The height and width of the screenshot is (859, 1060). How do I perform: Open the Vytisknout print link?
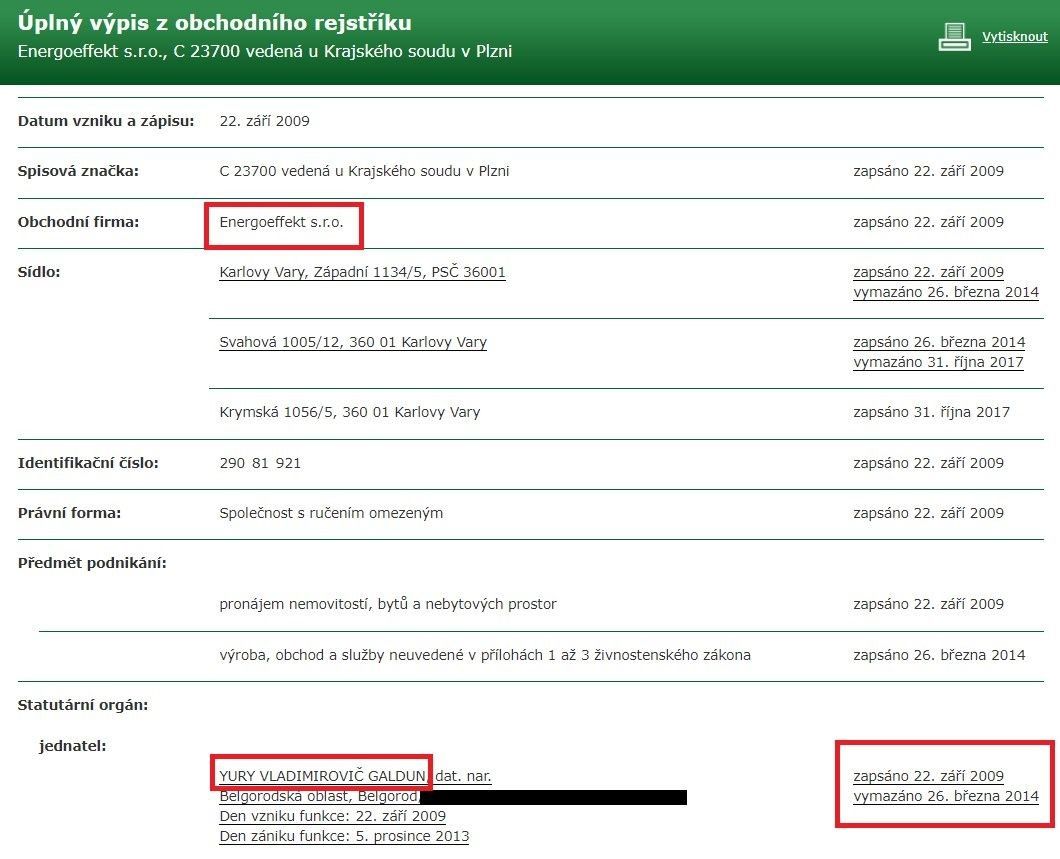(1014, 36)
